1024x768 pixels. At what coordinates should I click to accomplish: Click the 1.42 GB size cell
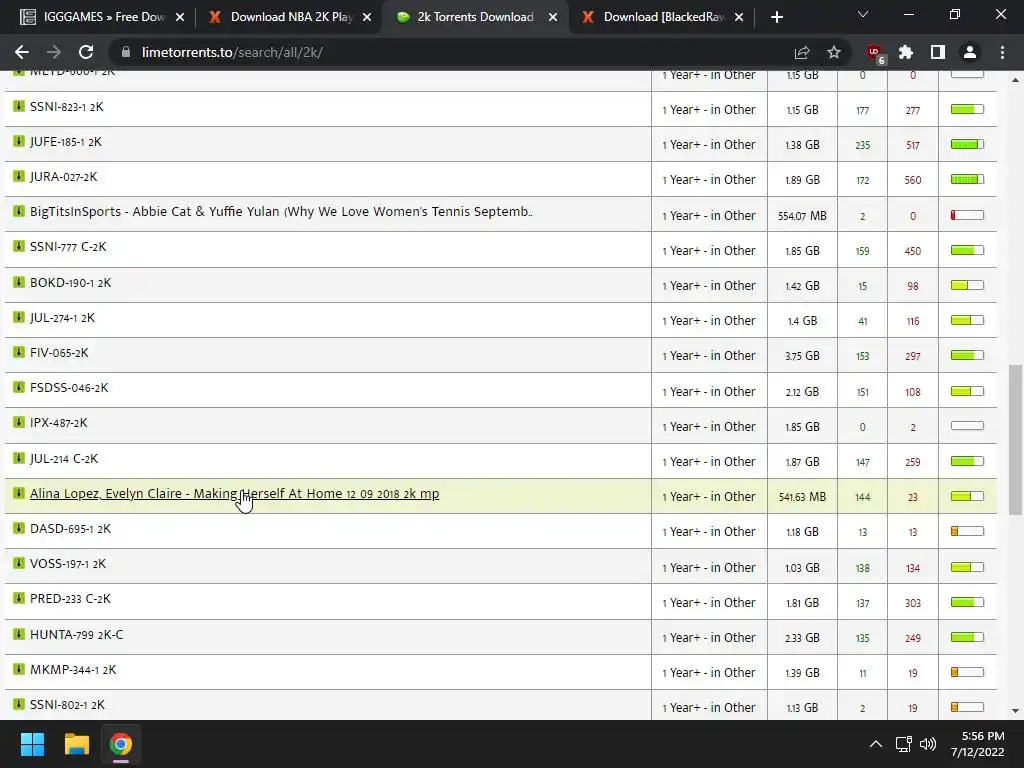point(802,286)
